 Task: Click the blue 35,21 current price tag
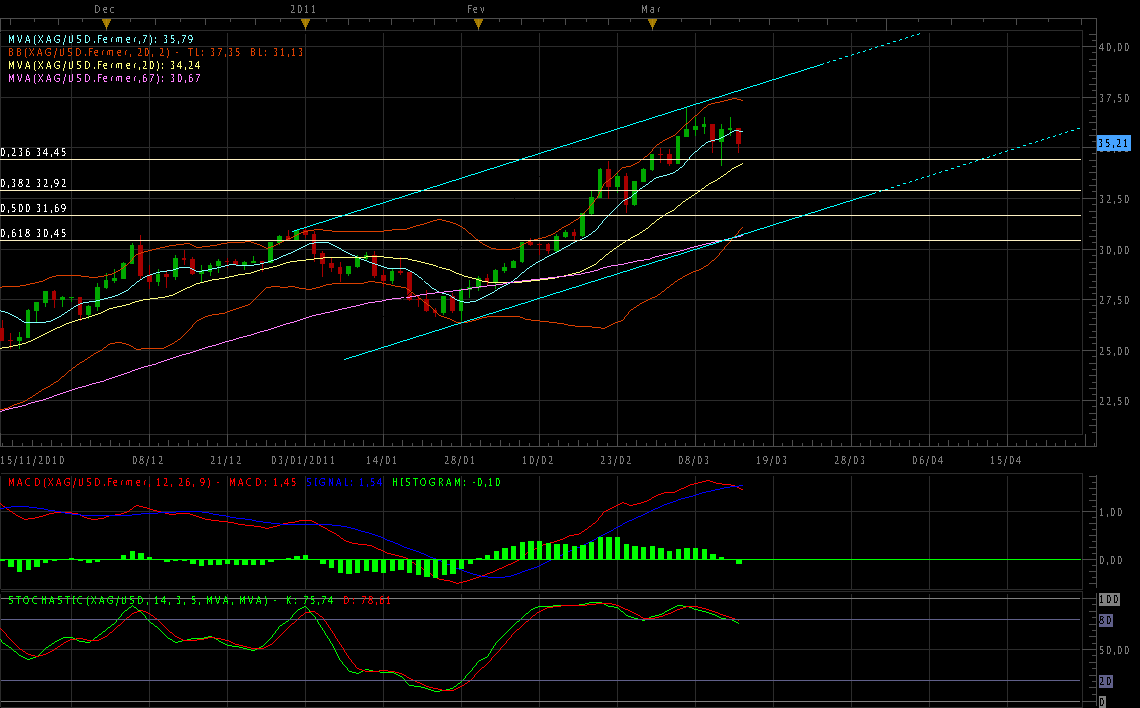click(x=1114, y=143)
